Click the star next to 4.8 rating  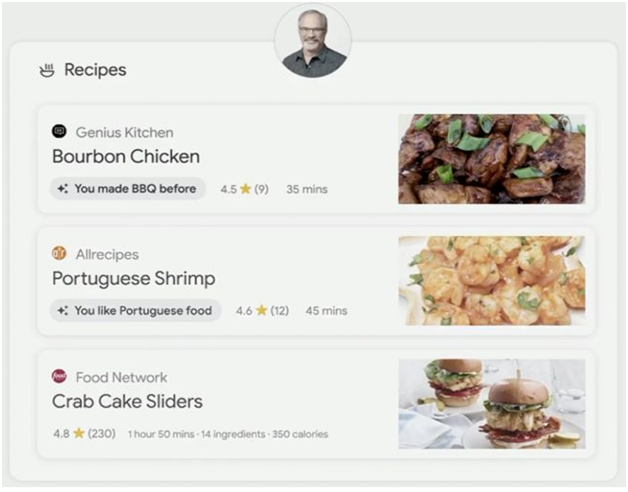point(79,433)
